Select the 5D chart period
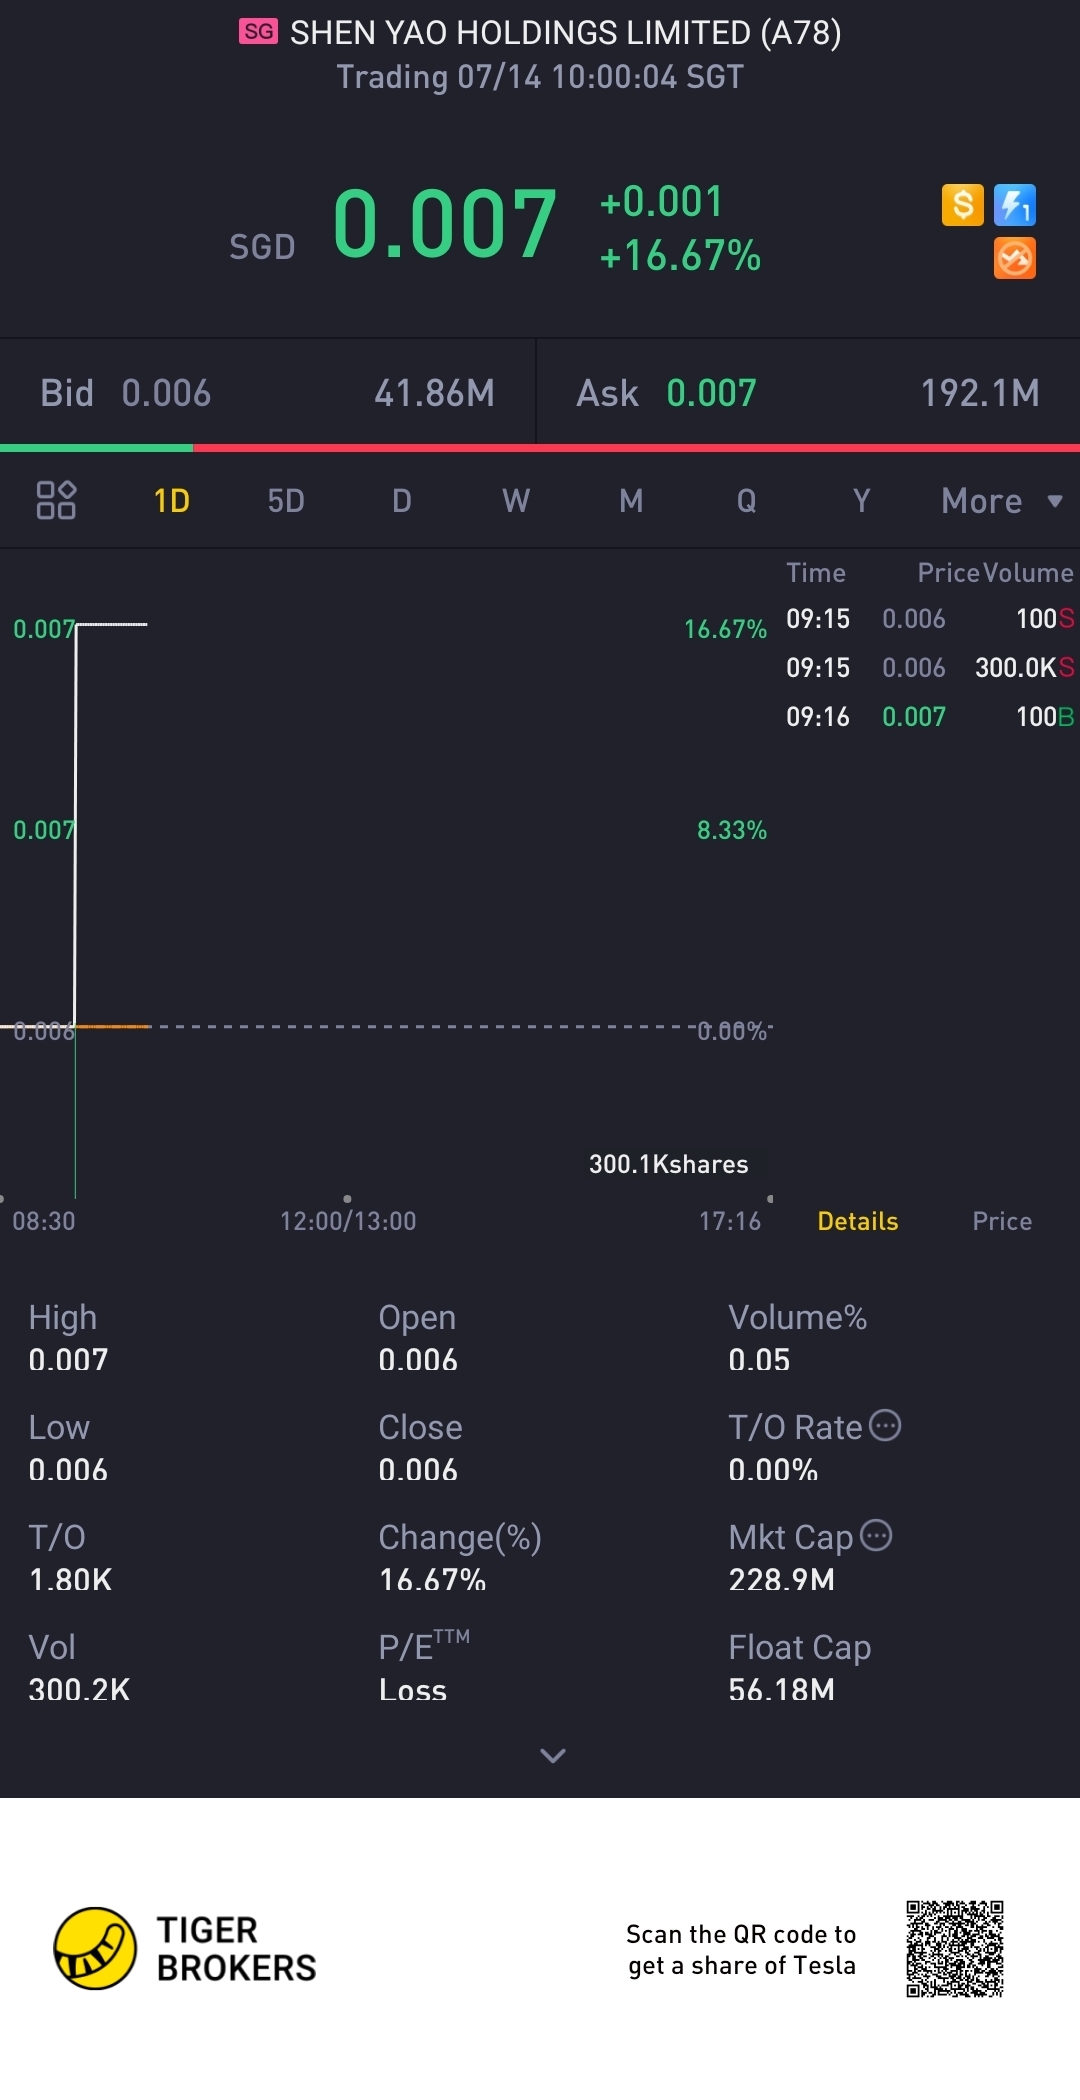Image resolution: width=1080 pixels, height=2100 pixels. pyautogui.click(x=286, y=500)
